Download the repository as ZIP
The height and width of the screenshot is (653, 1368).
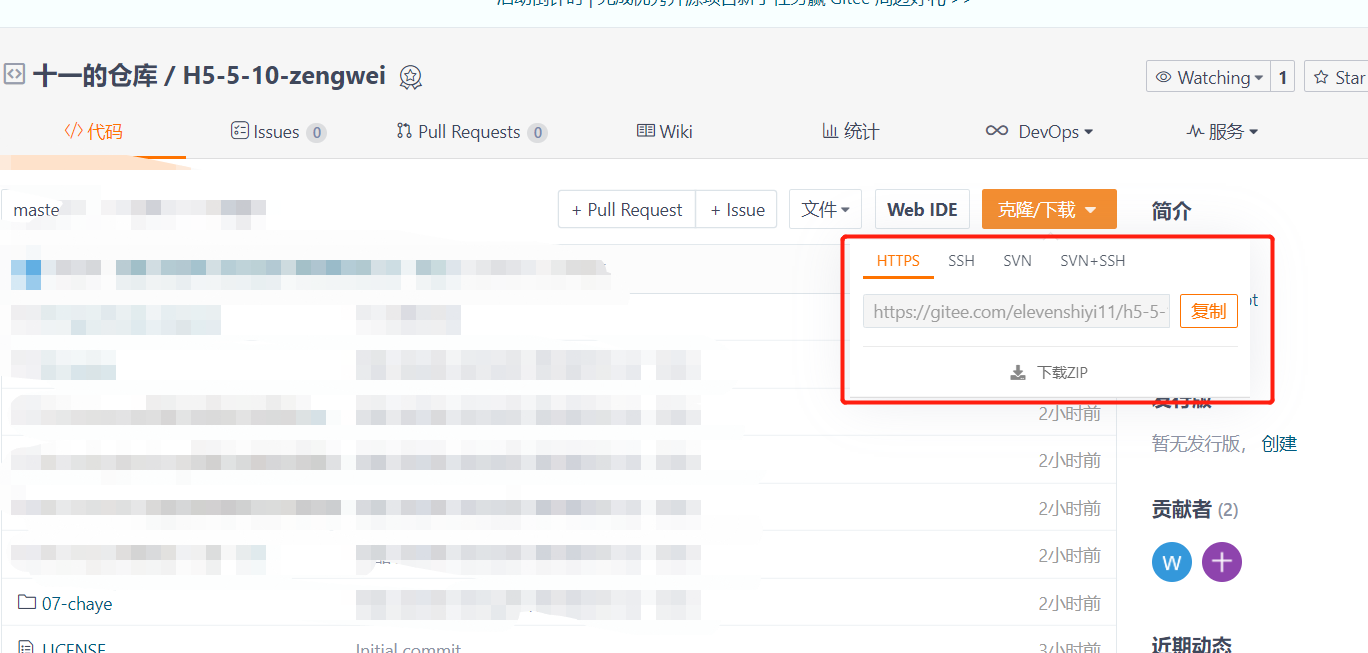click(1049, 372)
